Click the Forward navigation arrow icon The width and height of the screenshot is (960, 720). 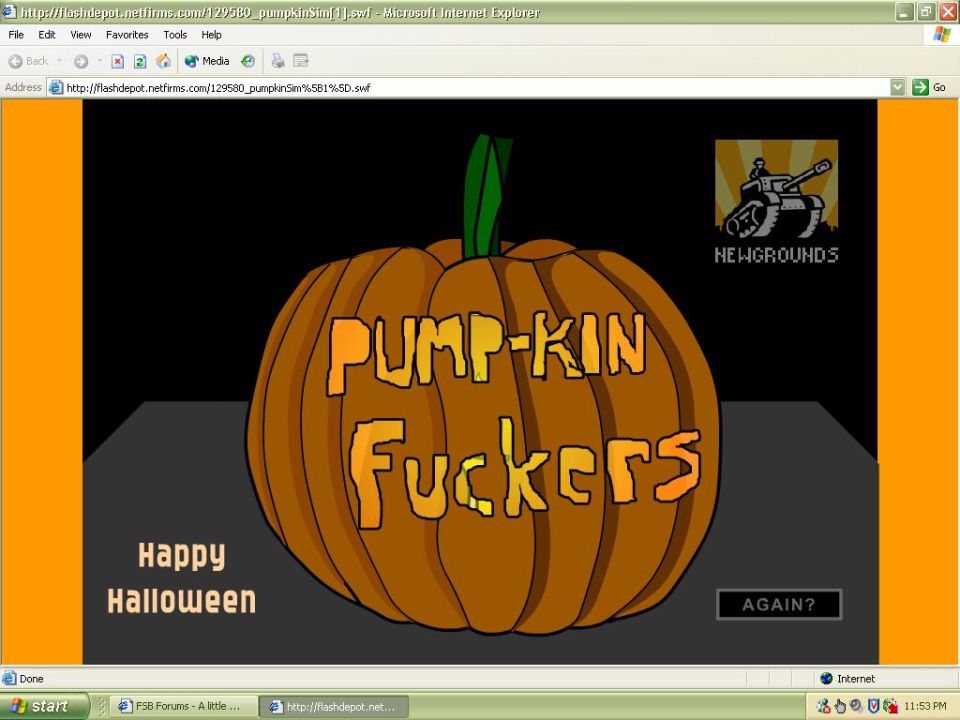pos(81,61)
